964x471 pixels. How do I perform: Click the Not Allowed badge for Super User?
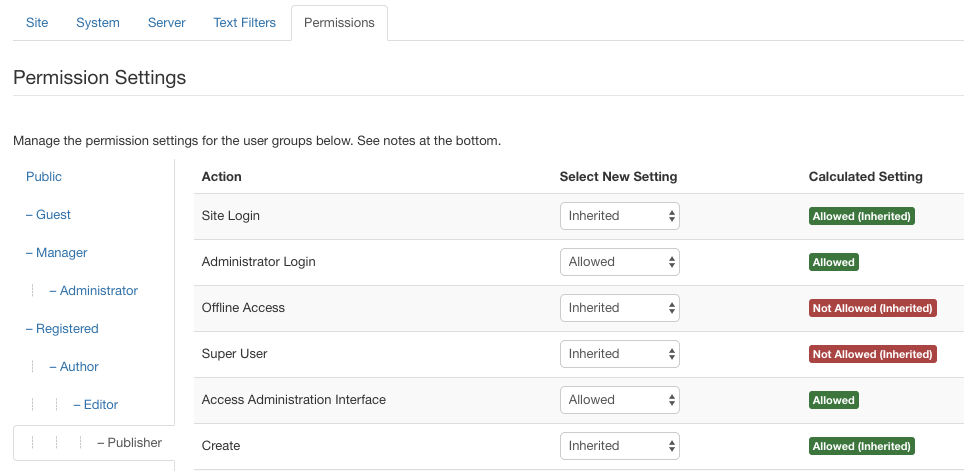(x=872, y=354)
